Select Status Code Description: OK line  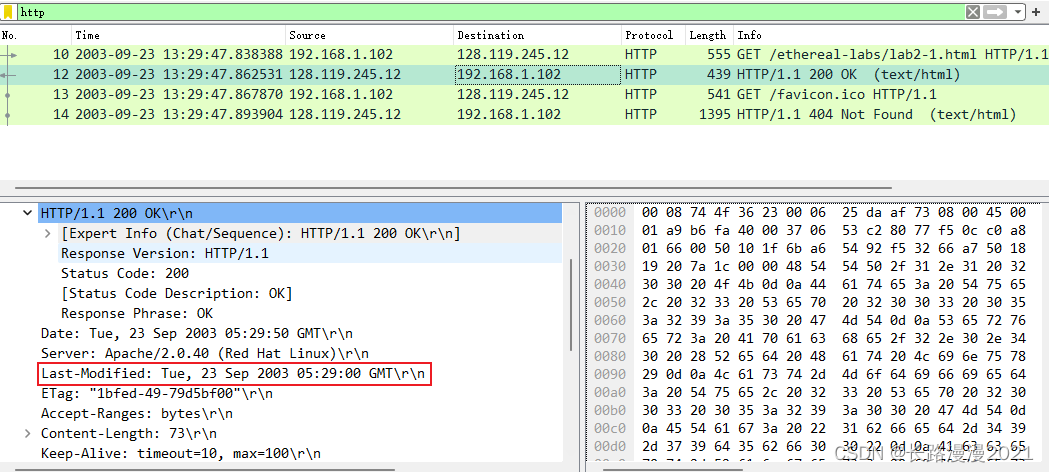click(x=177, y=293)
